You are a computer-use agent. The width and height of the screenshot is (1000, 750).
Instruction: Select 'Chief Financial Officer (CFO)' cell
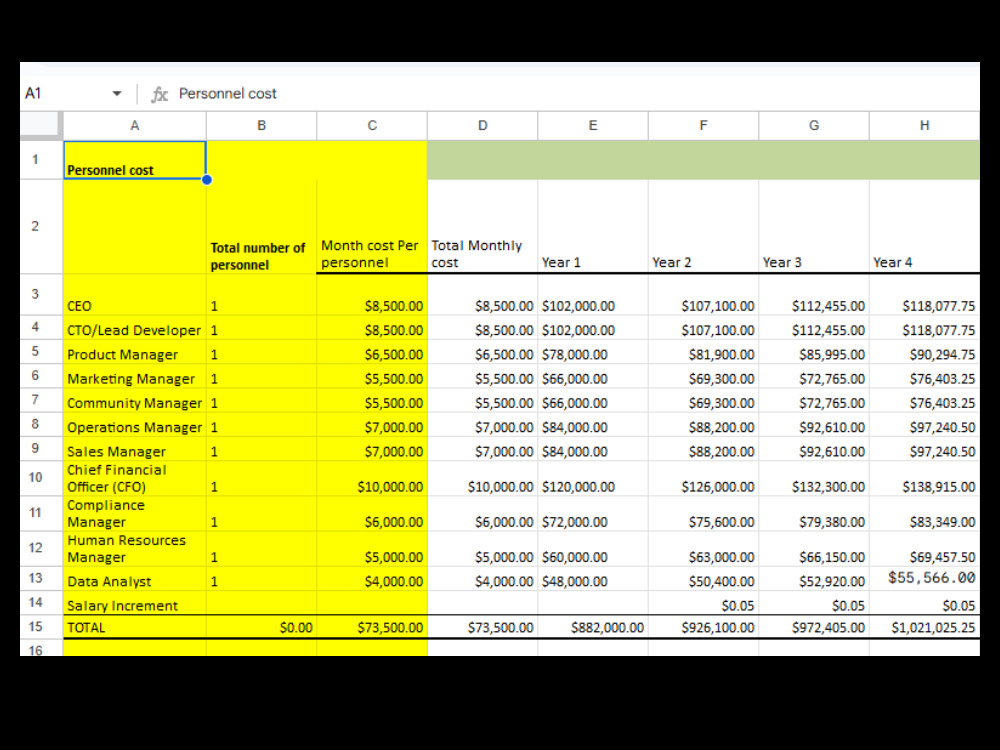click(x=135, y=478)
